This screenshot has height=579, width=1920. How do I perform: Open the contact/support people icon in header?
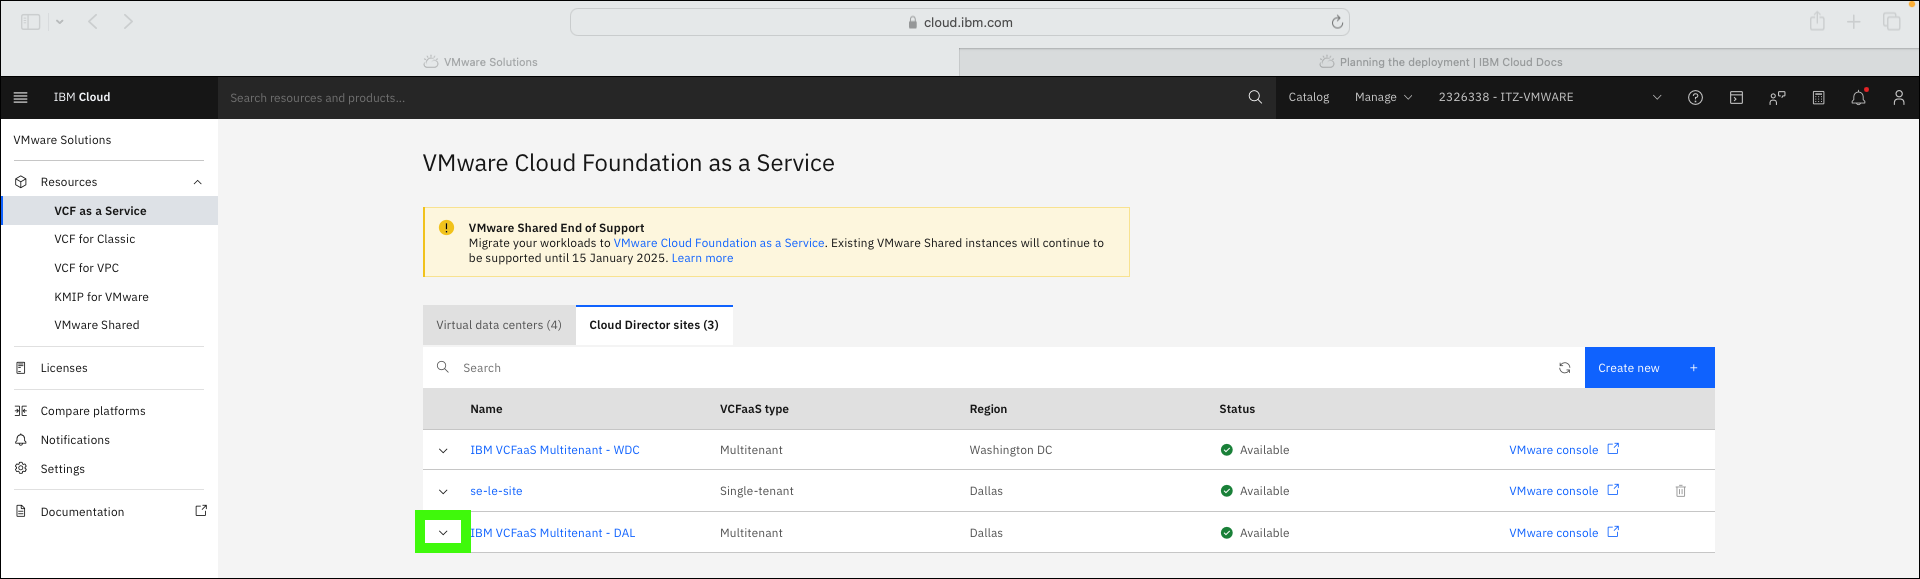pyautogui.click(x=1777, y=97)
